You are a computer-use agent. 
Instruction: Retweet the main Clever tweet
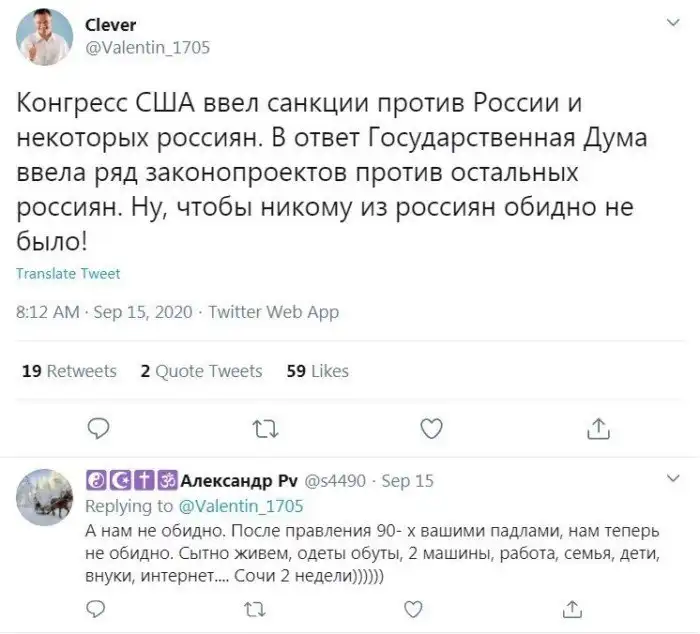265,429
